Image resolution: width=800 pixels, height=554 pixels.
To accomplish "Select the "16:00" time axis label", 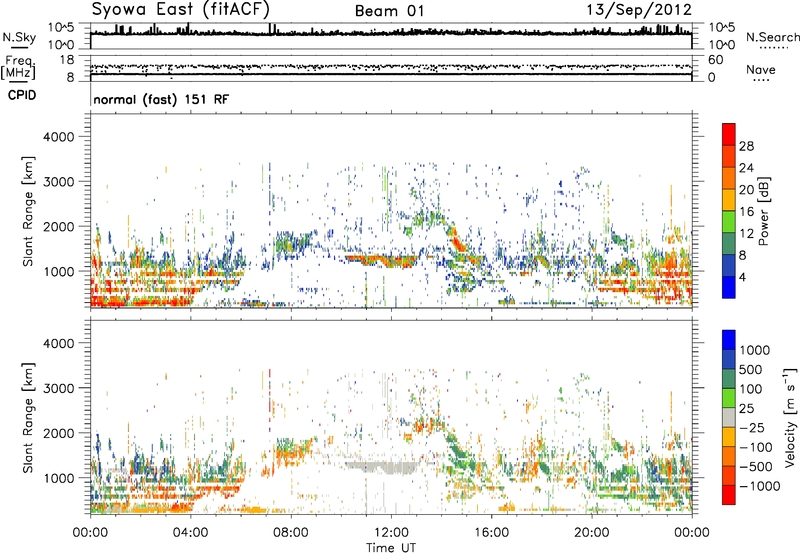I will click(x=491, y=533).
